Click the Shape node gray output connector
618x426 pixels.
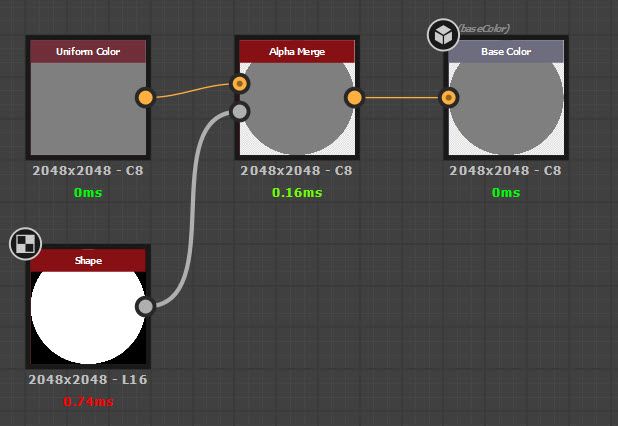pyautogui.click(x=145, y=306)
